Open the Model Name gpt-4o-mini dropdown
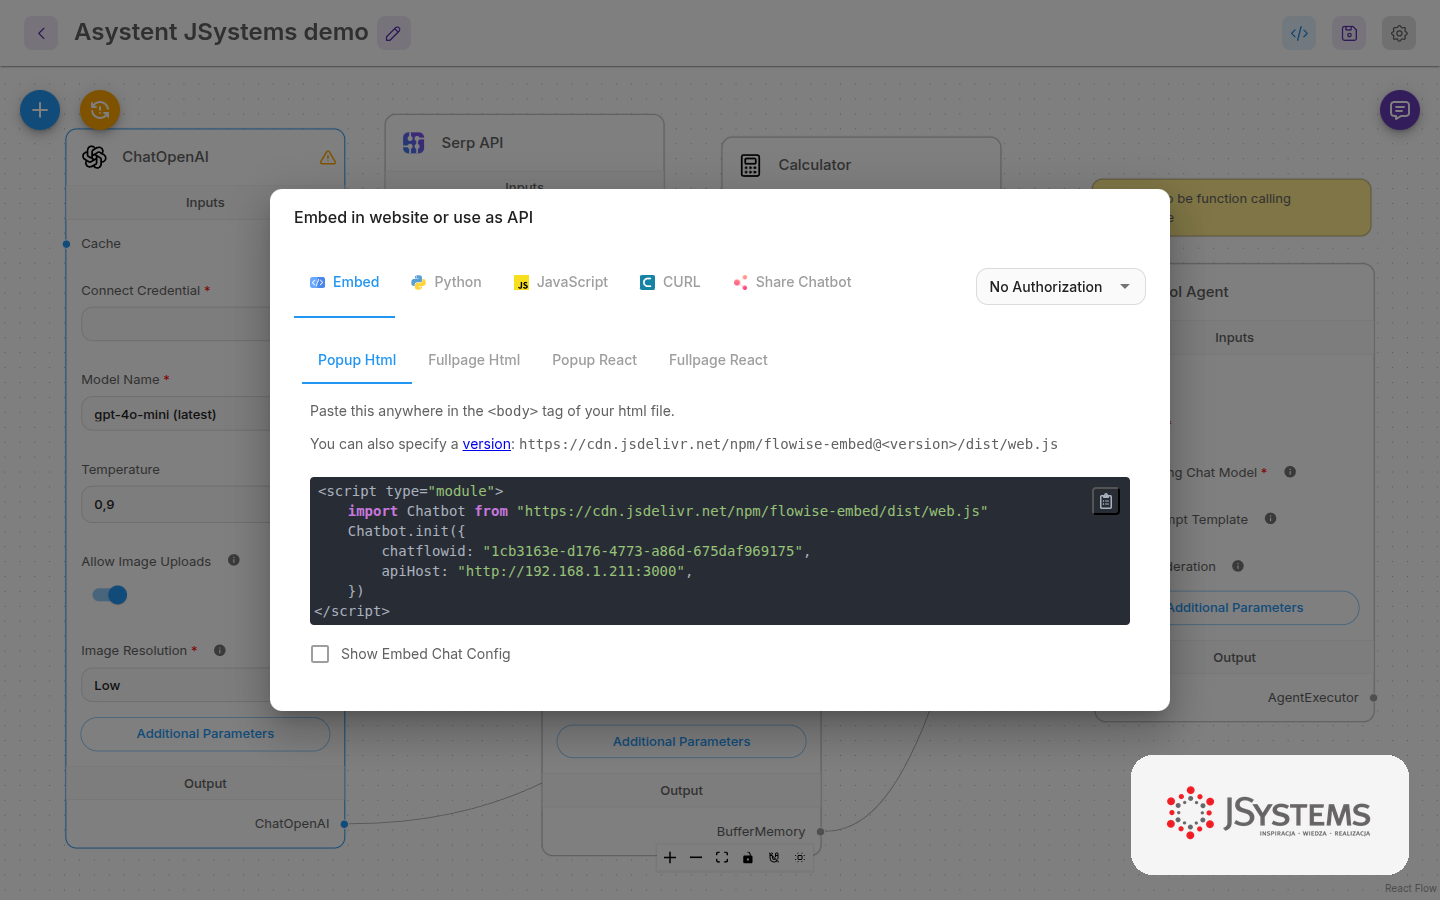Viewport: 1440px width, 900px height. (176, 414)
